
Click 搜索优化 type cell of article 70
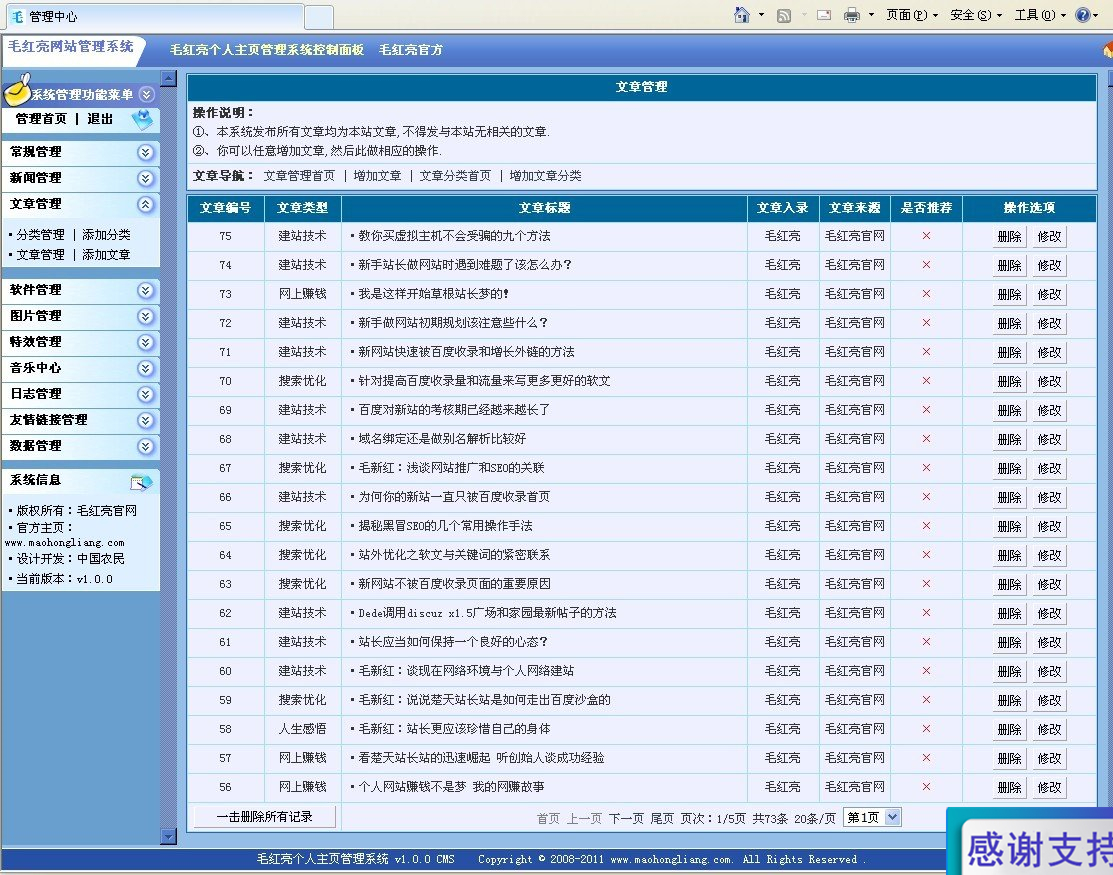[302, 381]
